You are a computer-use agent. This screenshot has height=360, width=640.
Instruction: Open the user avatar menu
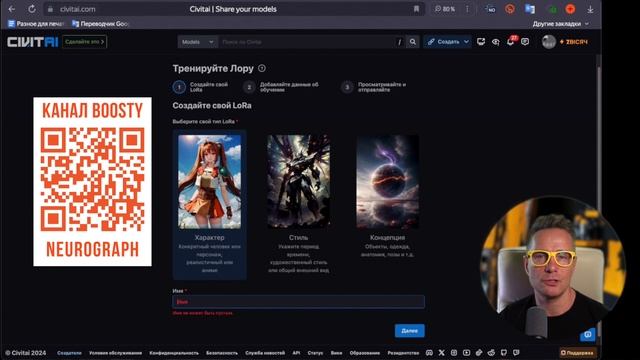point(549,42)
